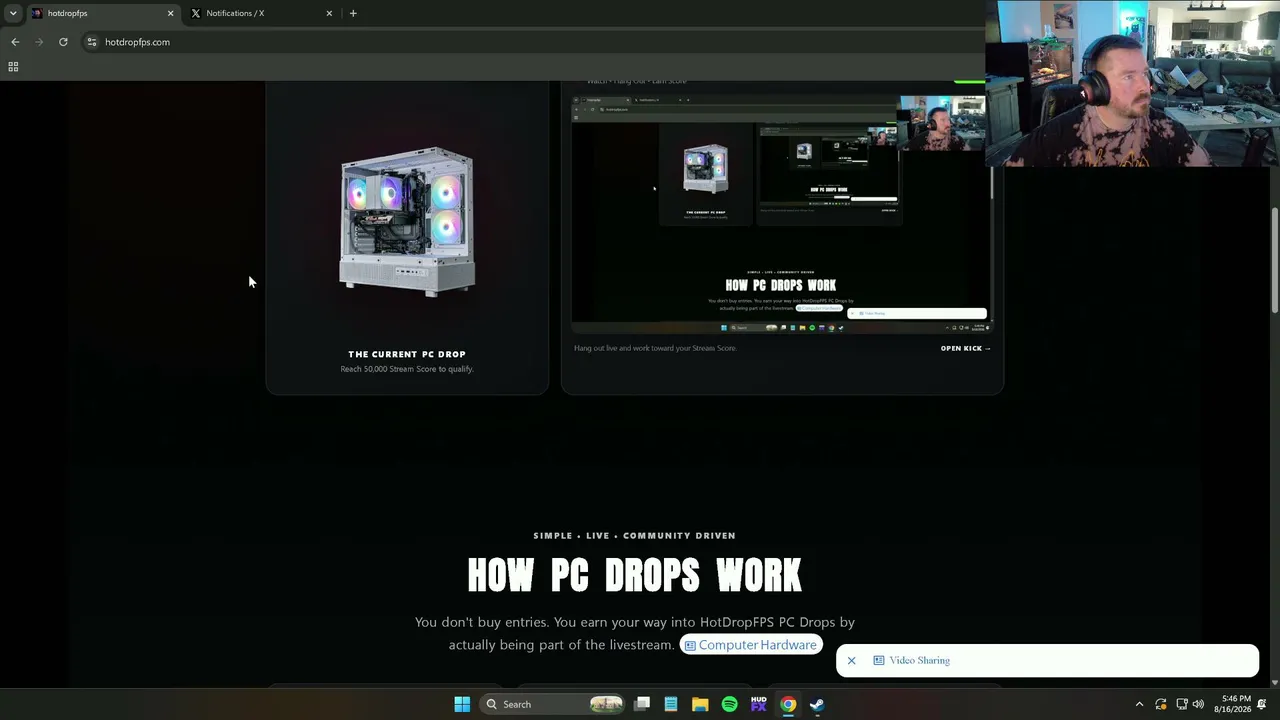Open the Video Sharing popup label
The image size is (1280, 720).
click(x=912, y=661)
